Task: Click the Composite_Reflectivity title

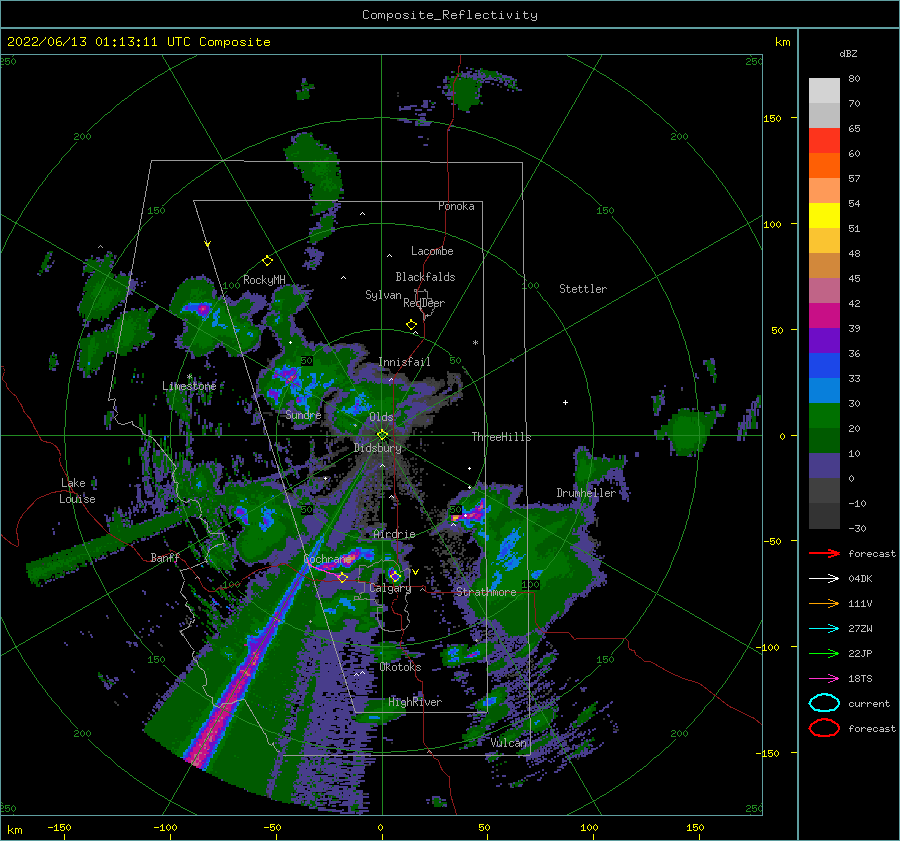Action: pos(449,15)
